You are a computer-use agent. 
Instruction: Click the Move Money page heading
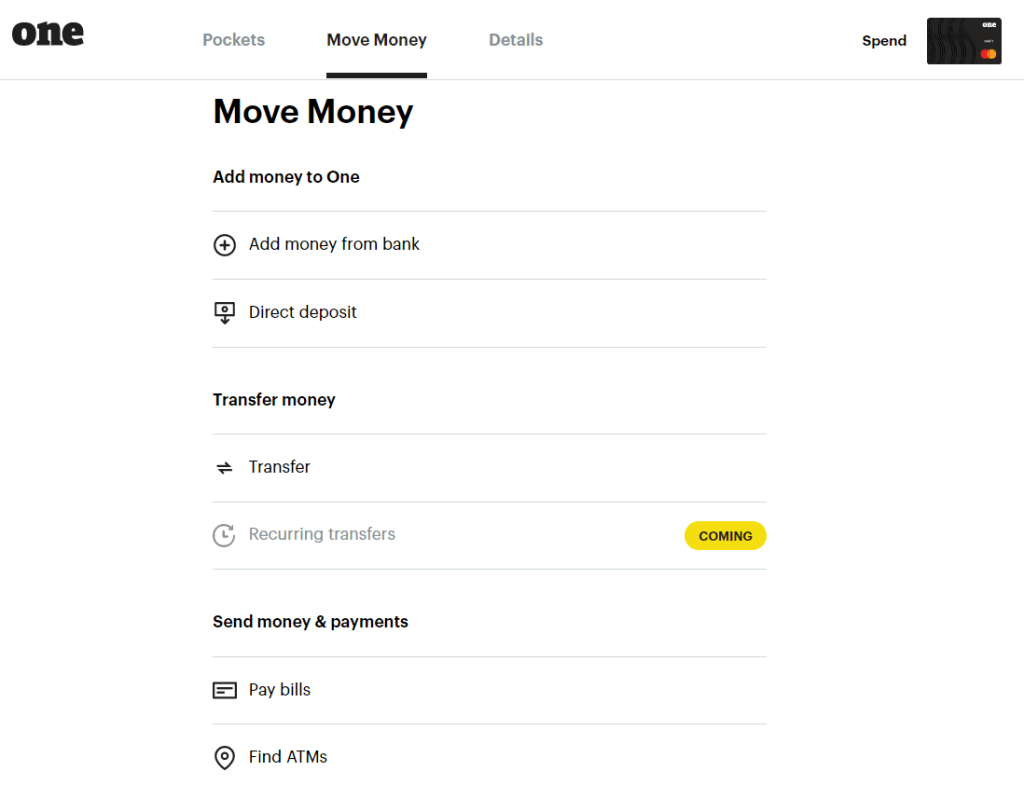[x=313, y=111]
